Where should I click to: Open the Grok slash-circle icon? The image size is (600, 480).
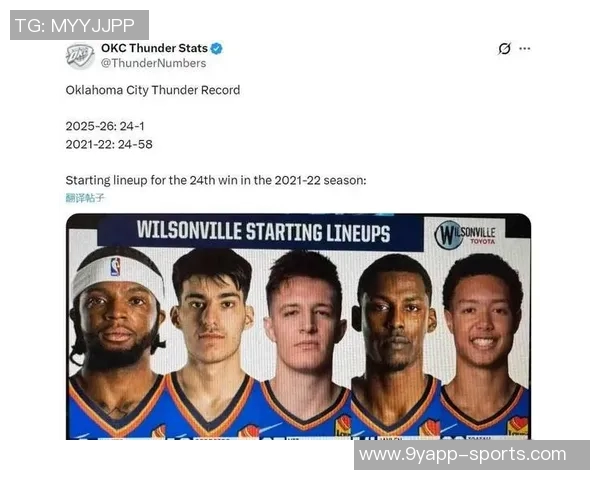click(504, 49)
